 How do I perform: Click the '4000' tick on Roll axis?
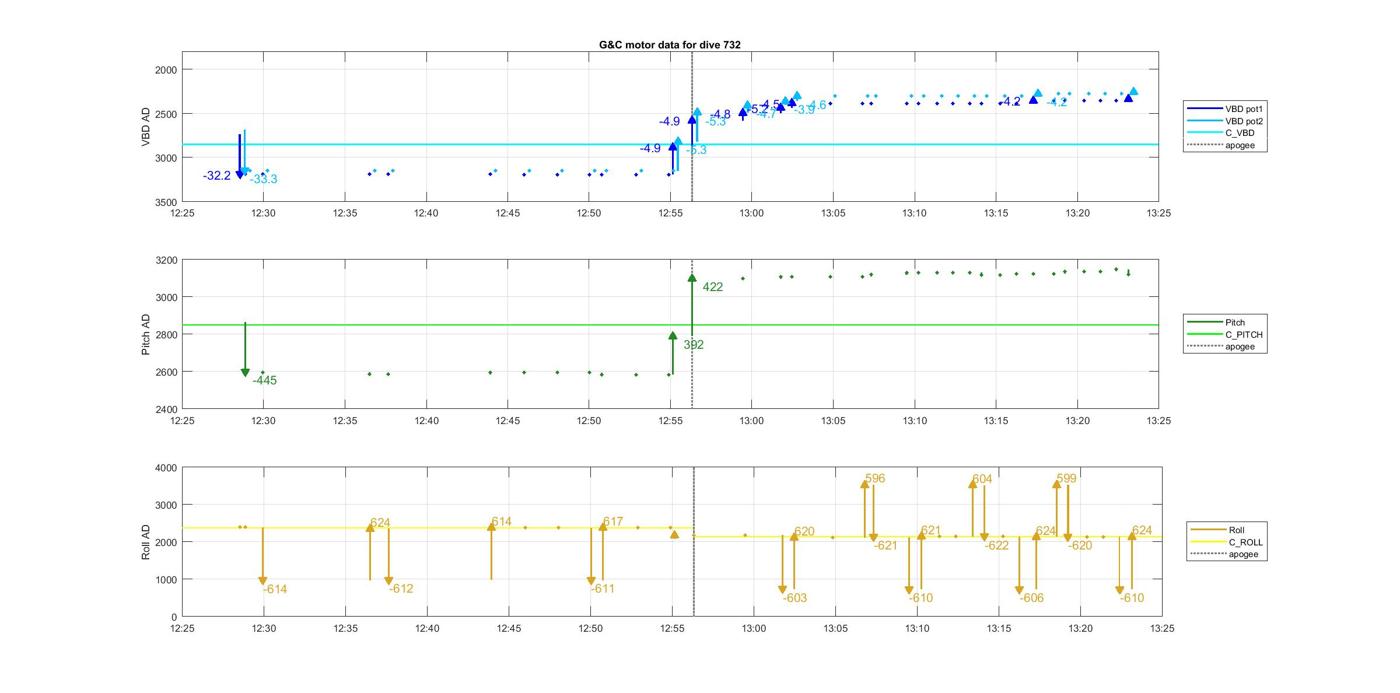[166, 468]
